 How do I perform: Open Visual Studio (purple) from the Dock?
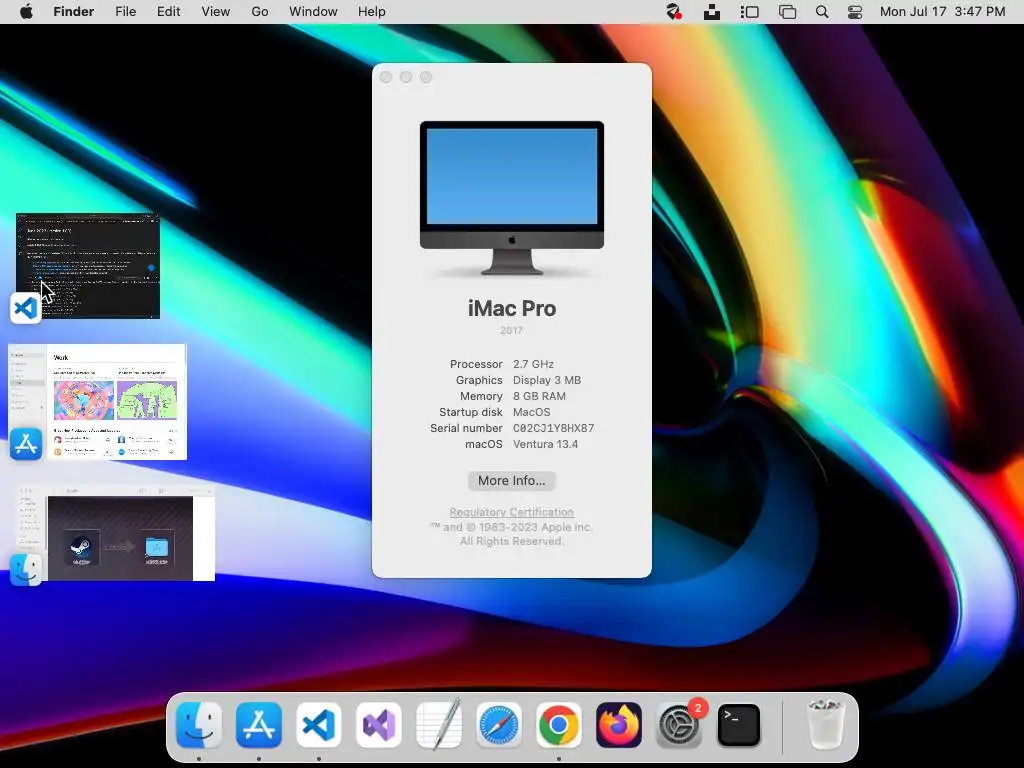click(379, 725)
